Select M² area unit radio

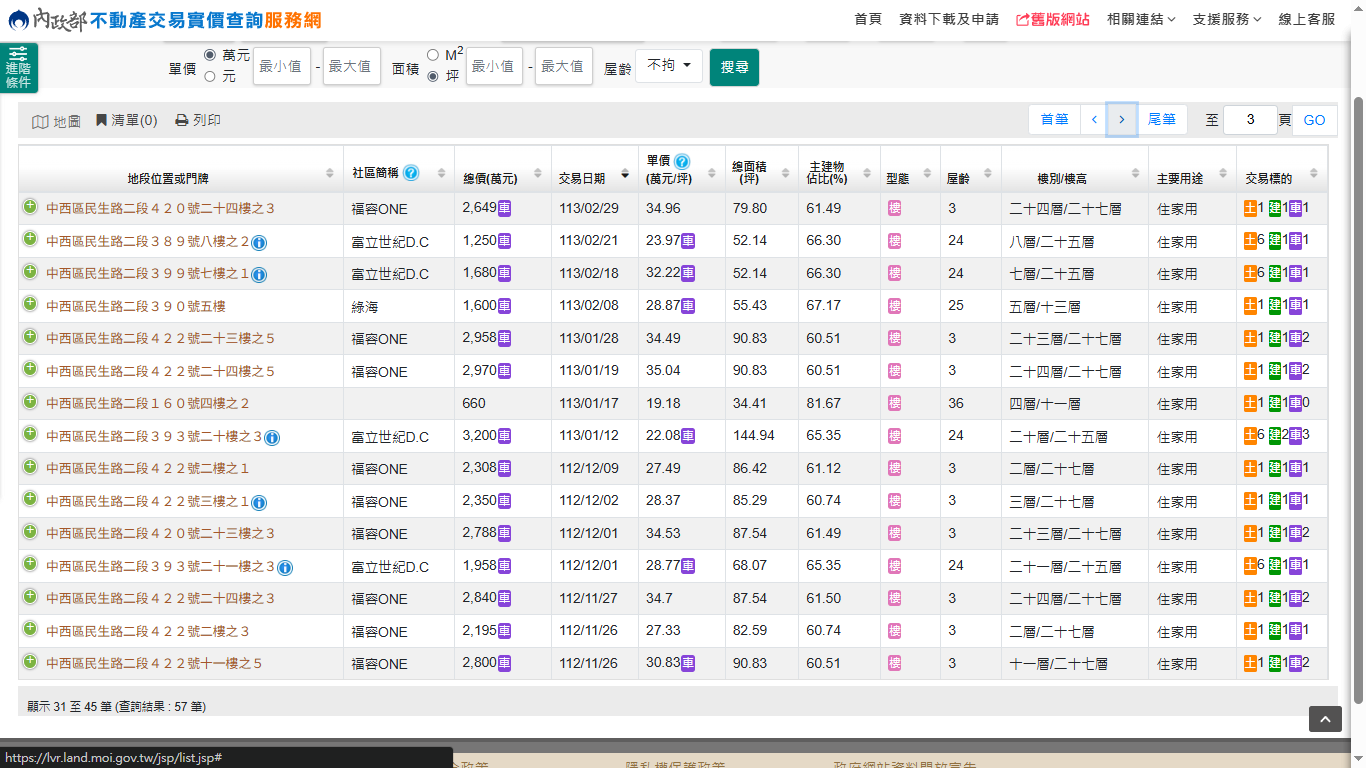(x=433, y=55)
